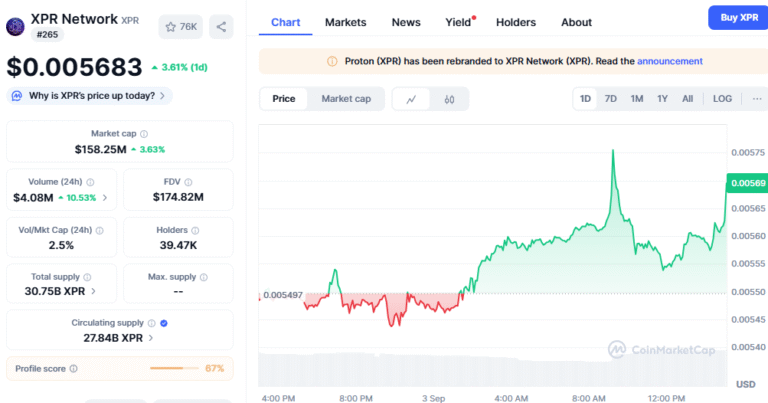Image resolution: width=768 pixels, height=403 pixels.
Task: Switch to line chart view icon
Action: click(412, 99)
